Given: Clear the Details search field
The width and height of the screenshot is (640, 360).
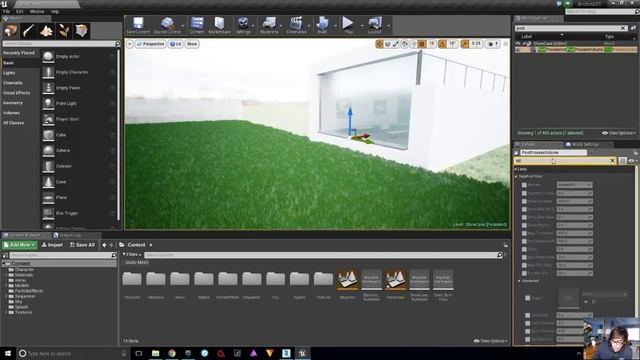Looking at the screenshot, I should (x=613, y=161).
